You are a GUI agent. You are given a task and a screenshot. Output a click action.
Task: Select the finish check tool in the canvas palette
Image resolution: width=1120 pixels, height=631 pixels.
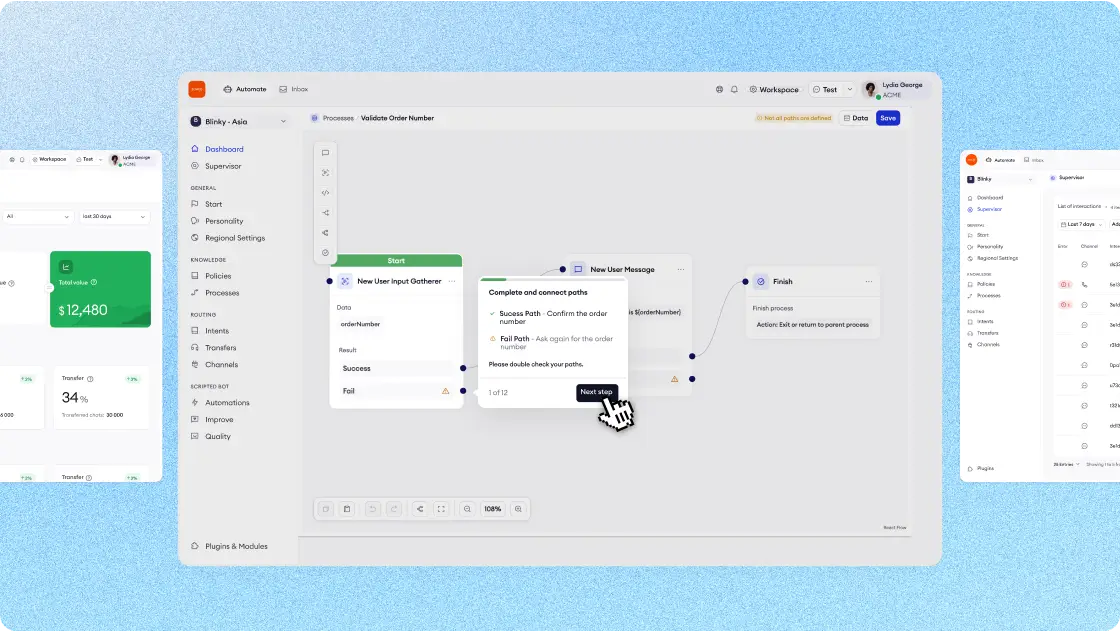(326, 253)
